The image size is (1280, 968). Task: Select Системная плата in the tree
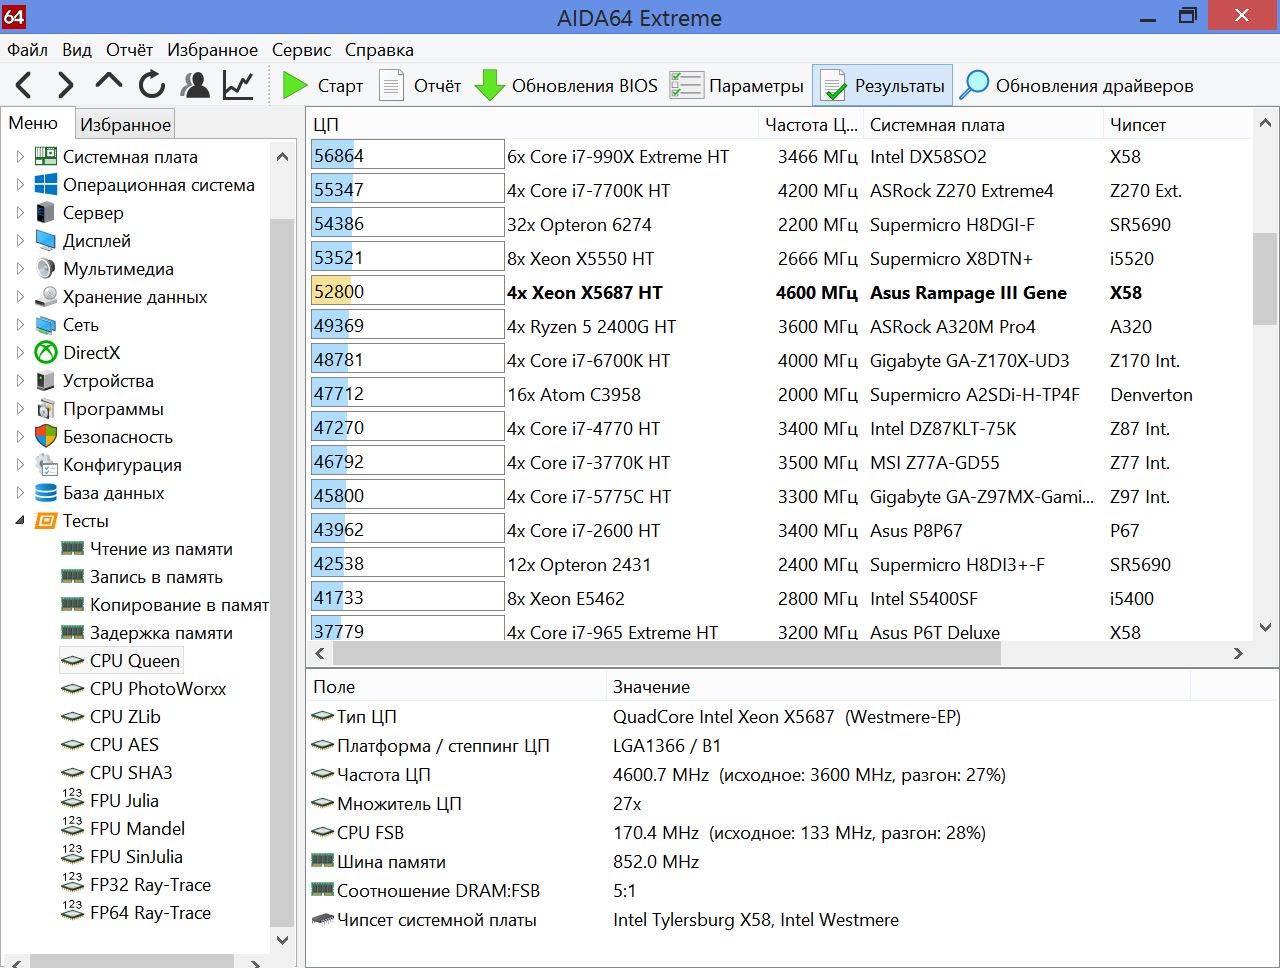[x=130, y=157]
